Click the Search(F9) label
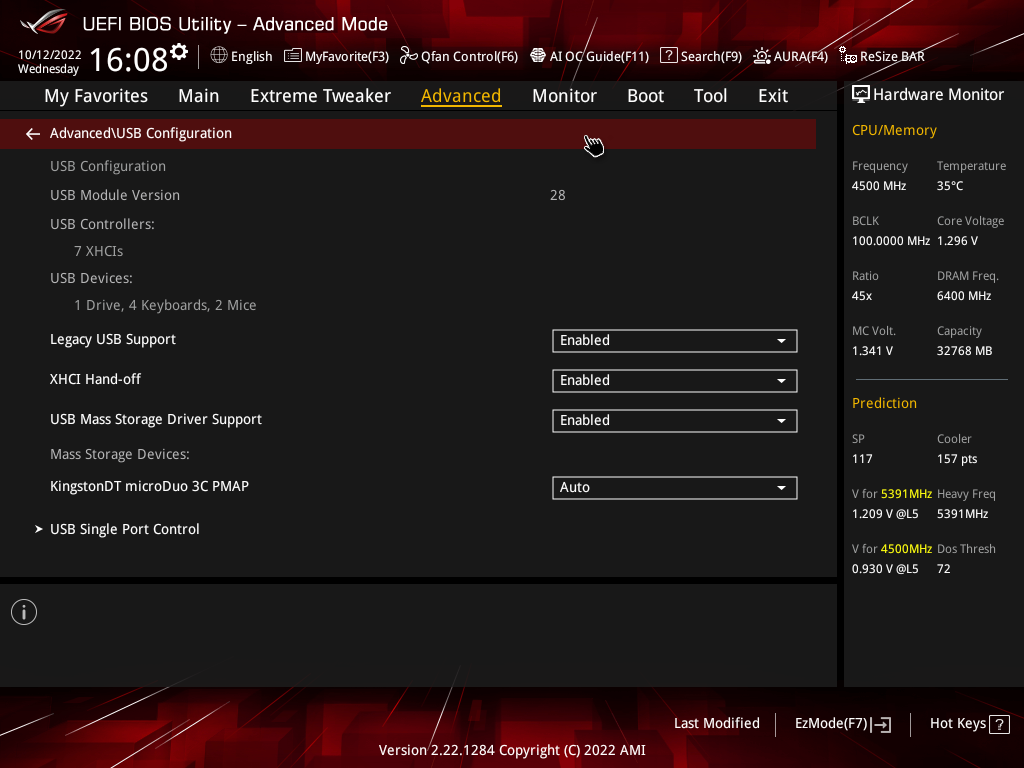Screen dimensions: 1024x768 (711, 57)
